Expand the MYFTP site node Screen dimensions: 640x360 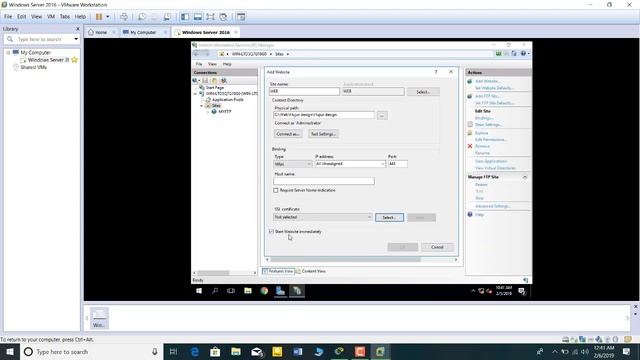208,111
